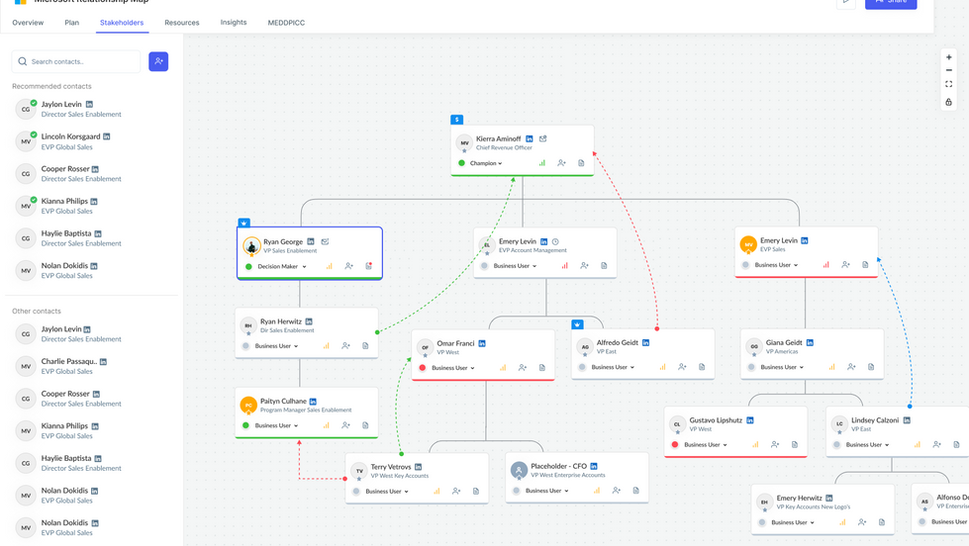Viewport: 969px width, 546px height.
Task: Click the star under Alfredo Geidt's avatar
Action: tap(585, 355)
